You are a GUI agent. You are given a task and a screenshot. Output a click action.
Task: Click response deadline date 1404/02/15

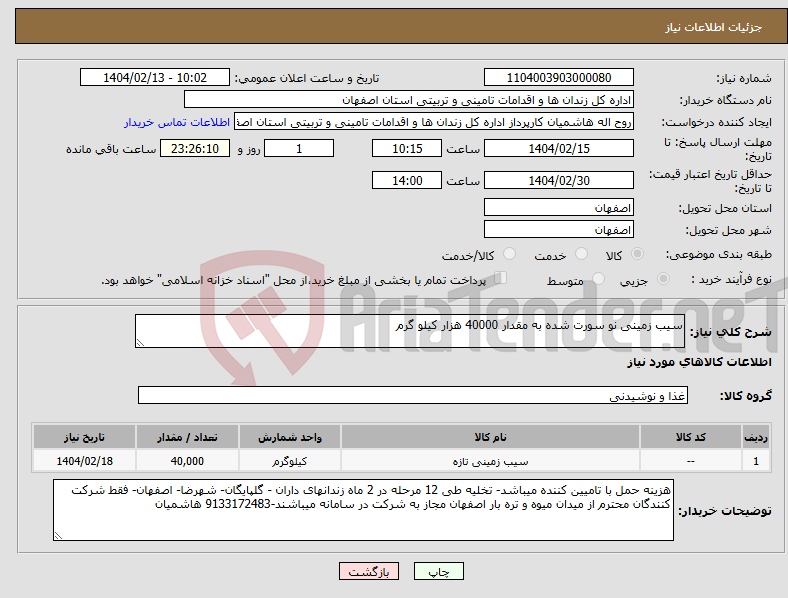pyautogui.click(x=559, y=148)
